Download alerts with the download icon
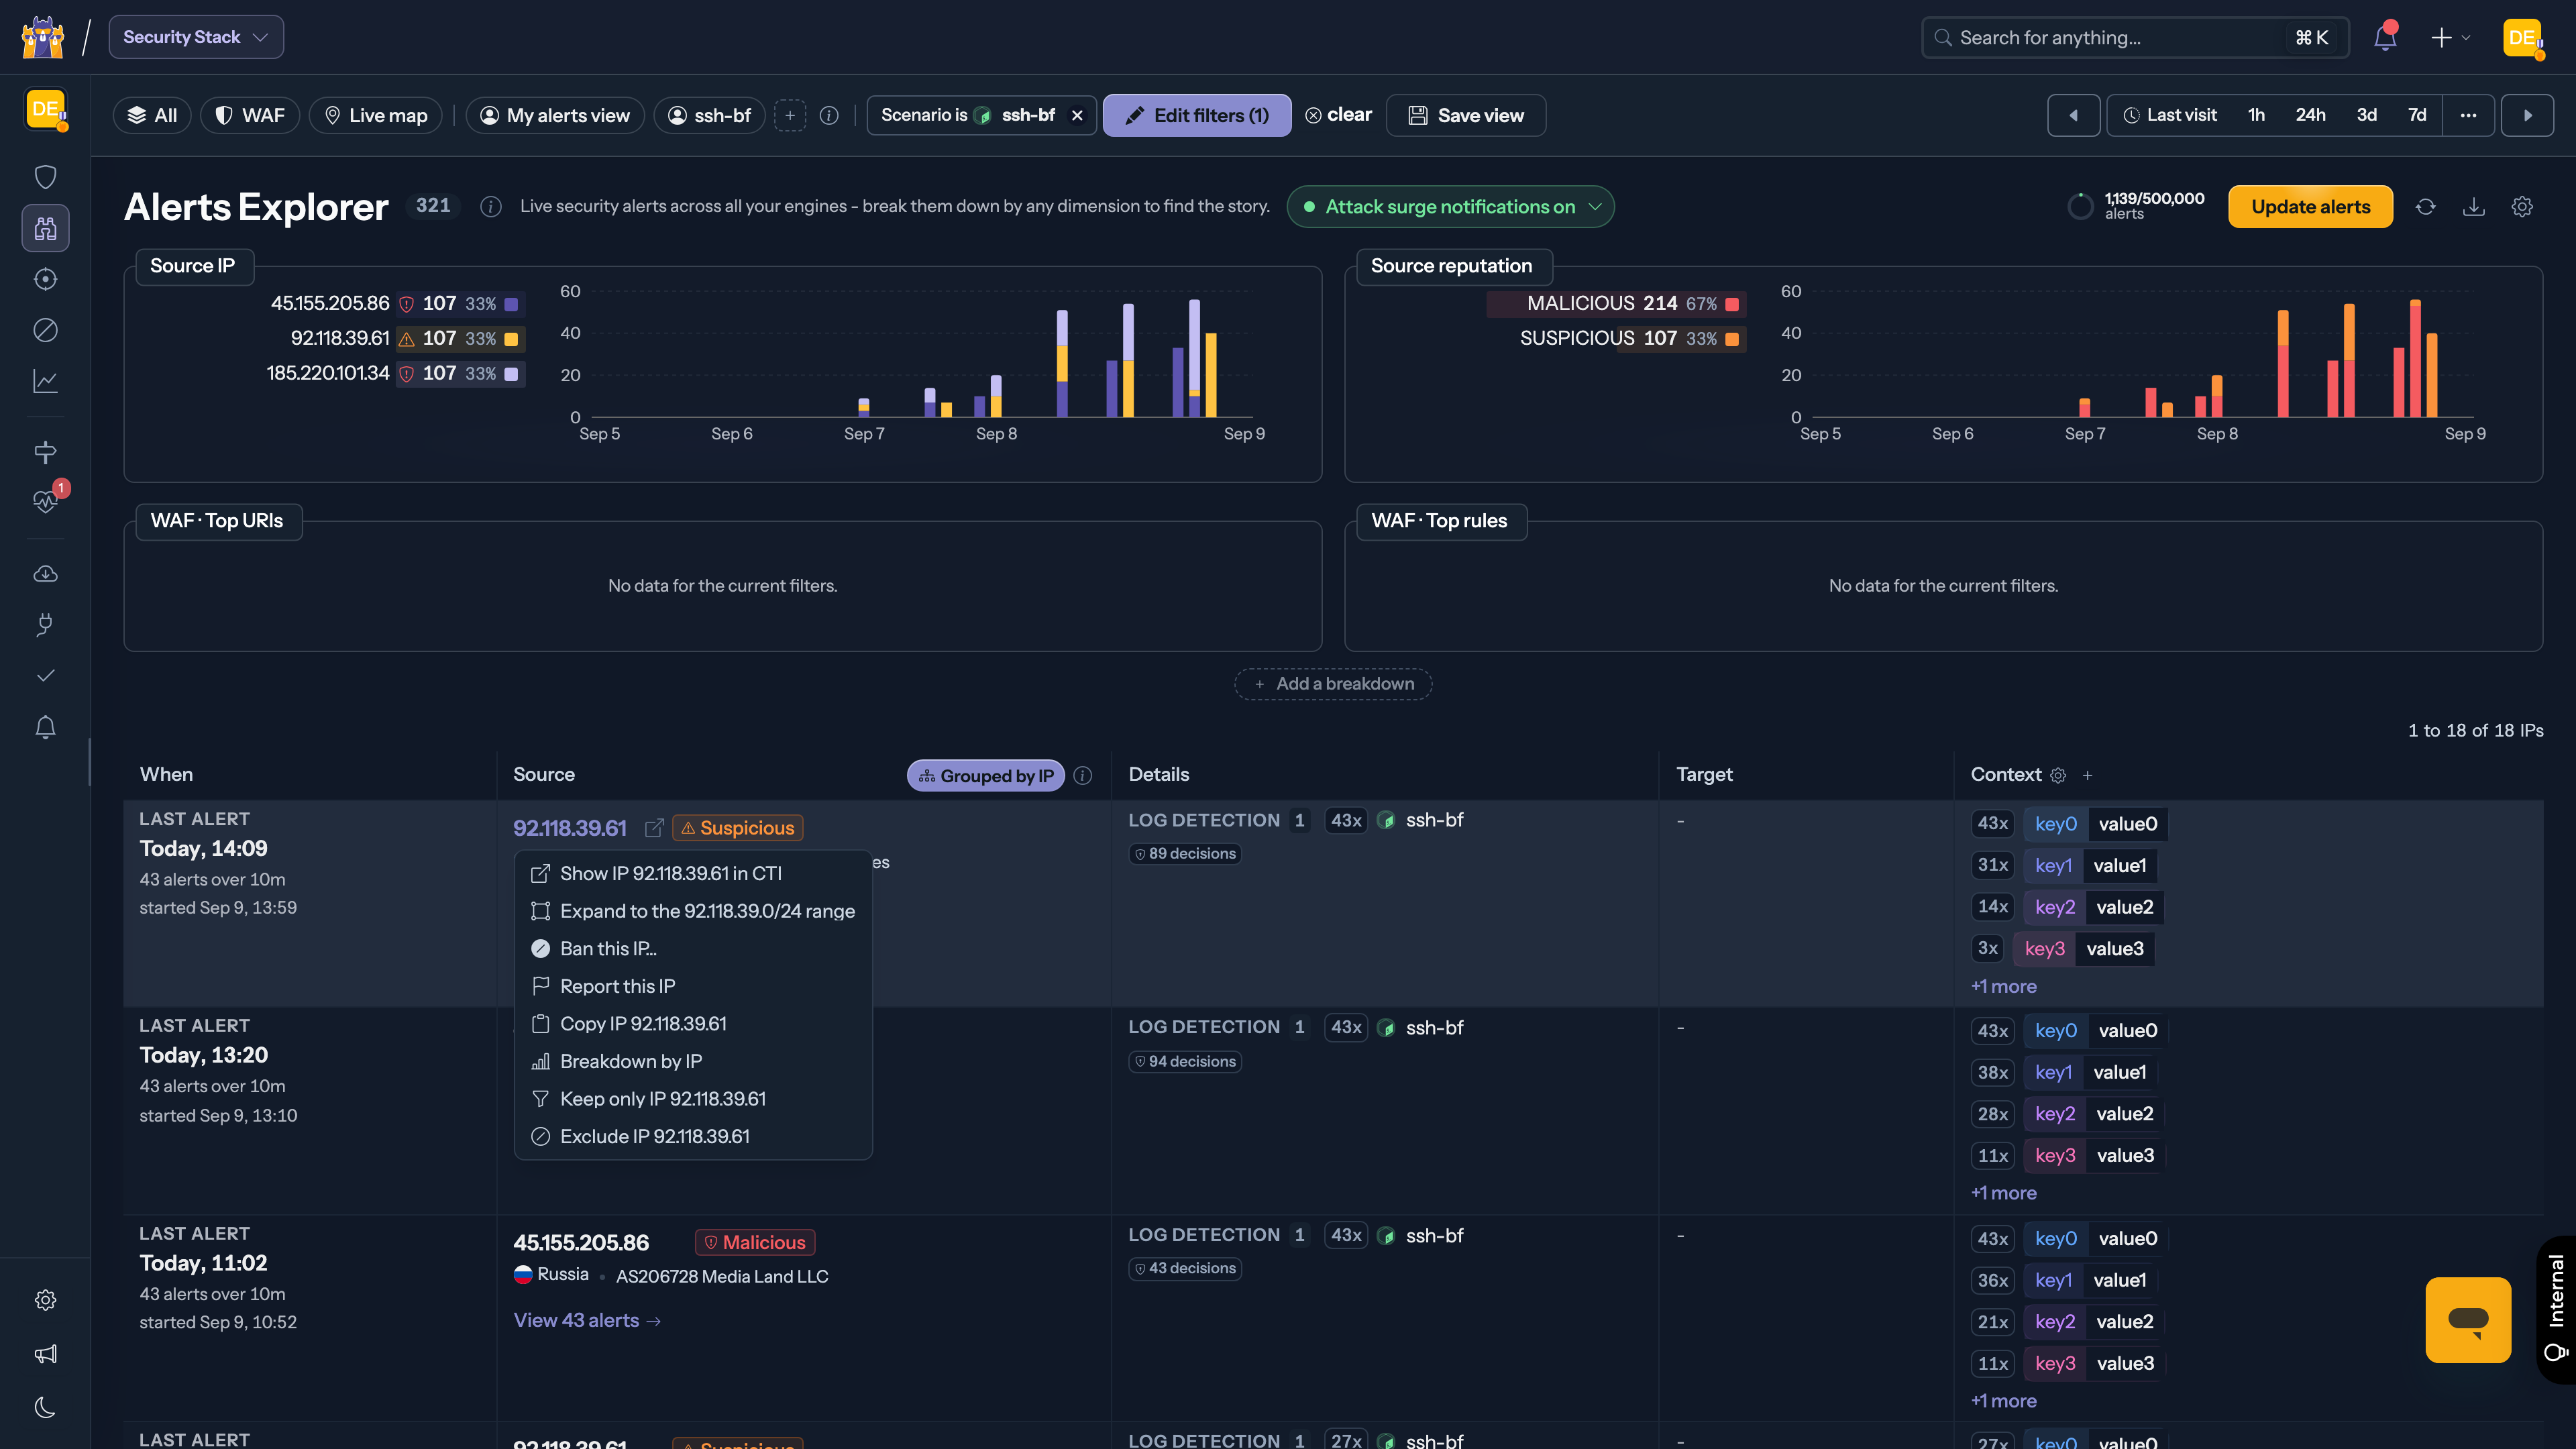Viewport: 2576px width, 1449px height. [x=2474, y=207]
